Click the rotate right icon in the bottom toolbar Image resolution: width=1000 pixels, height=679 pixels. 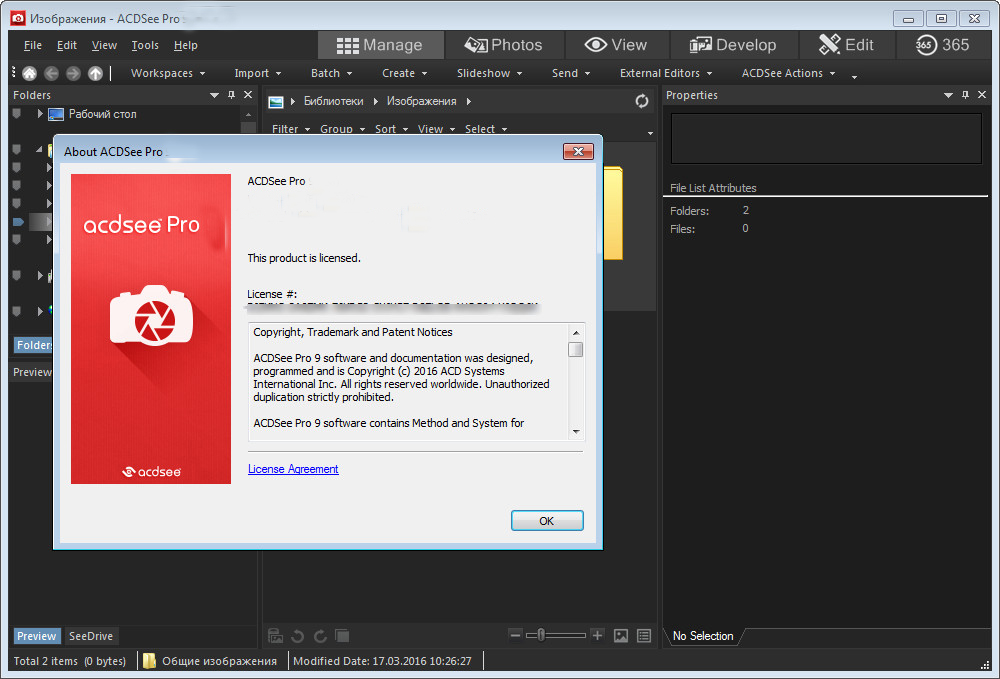click(x=320, y=636)
